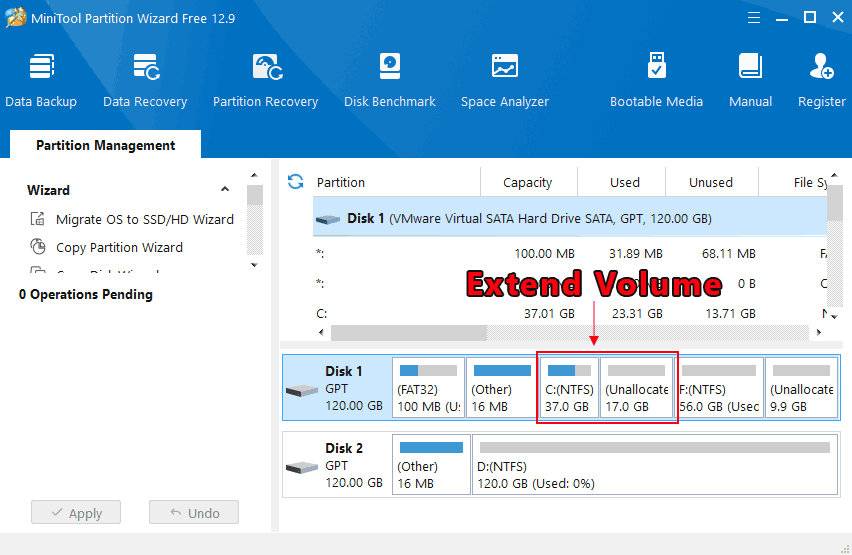Viewport: 852px width, 555px height.
Task: Select the C:(NTFS) 37.0 GB partition block
Action: point(568,388)
